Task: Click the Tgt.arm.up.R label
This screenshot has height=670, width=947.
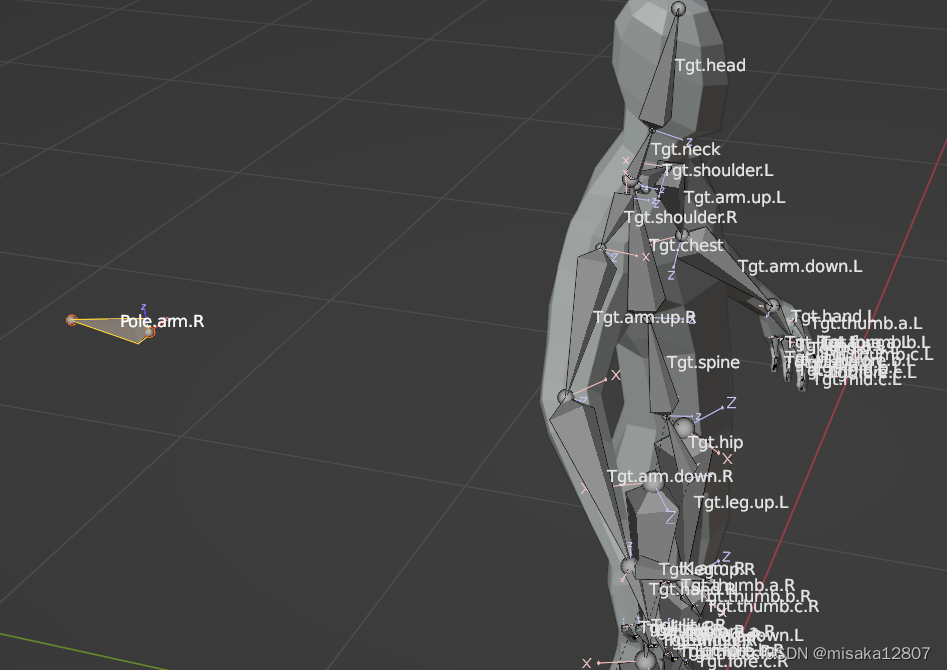Action: 644,318
